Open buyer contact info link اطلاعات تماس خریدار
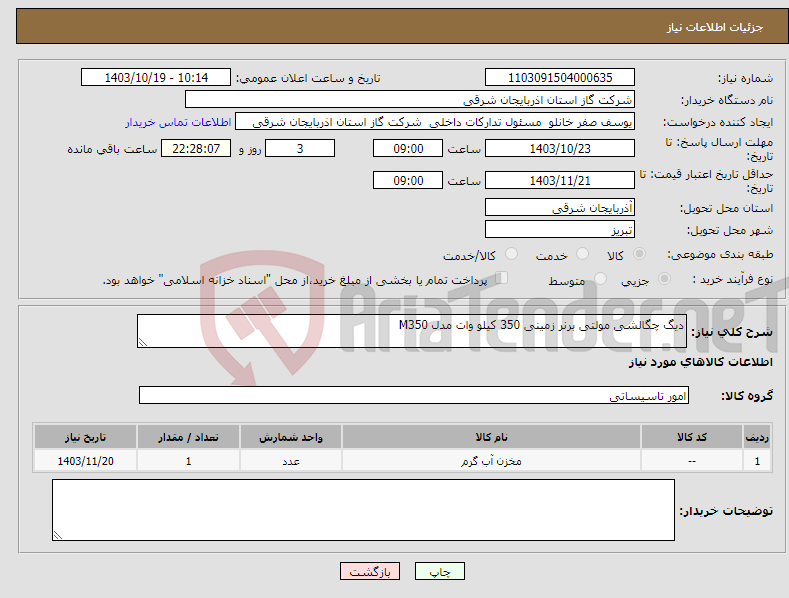The height and width of the screenshot is (598, 789). click(x=178, y=122)
